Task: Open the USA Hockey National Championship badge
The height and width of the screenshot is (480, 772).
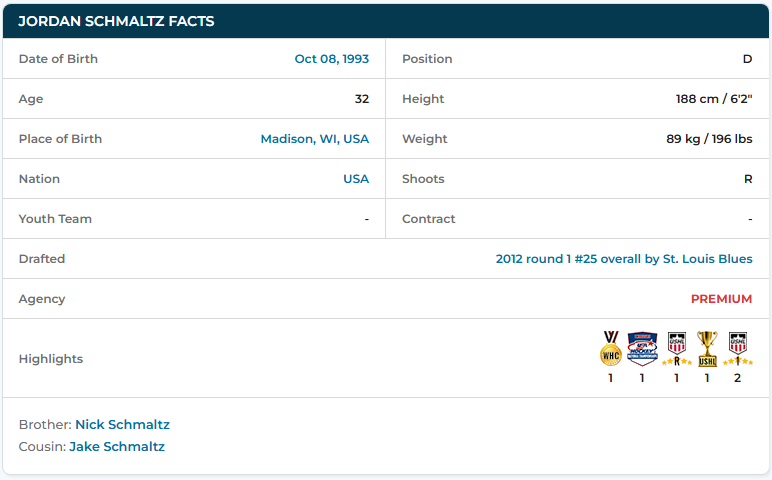Action: click(x=642, y=348)
